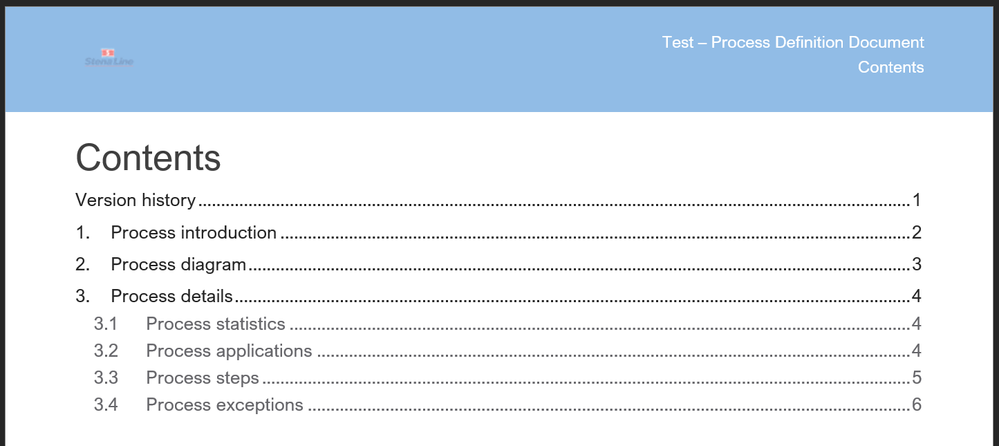Open the Process diagram contents entry
This screenshot has height=446, width=999.
coord(498,264)
